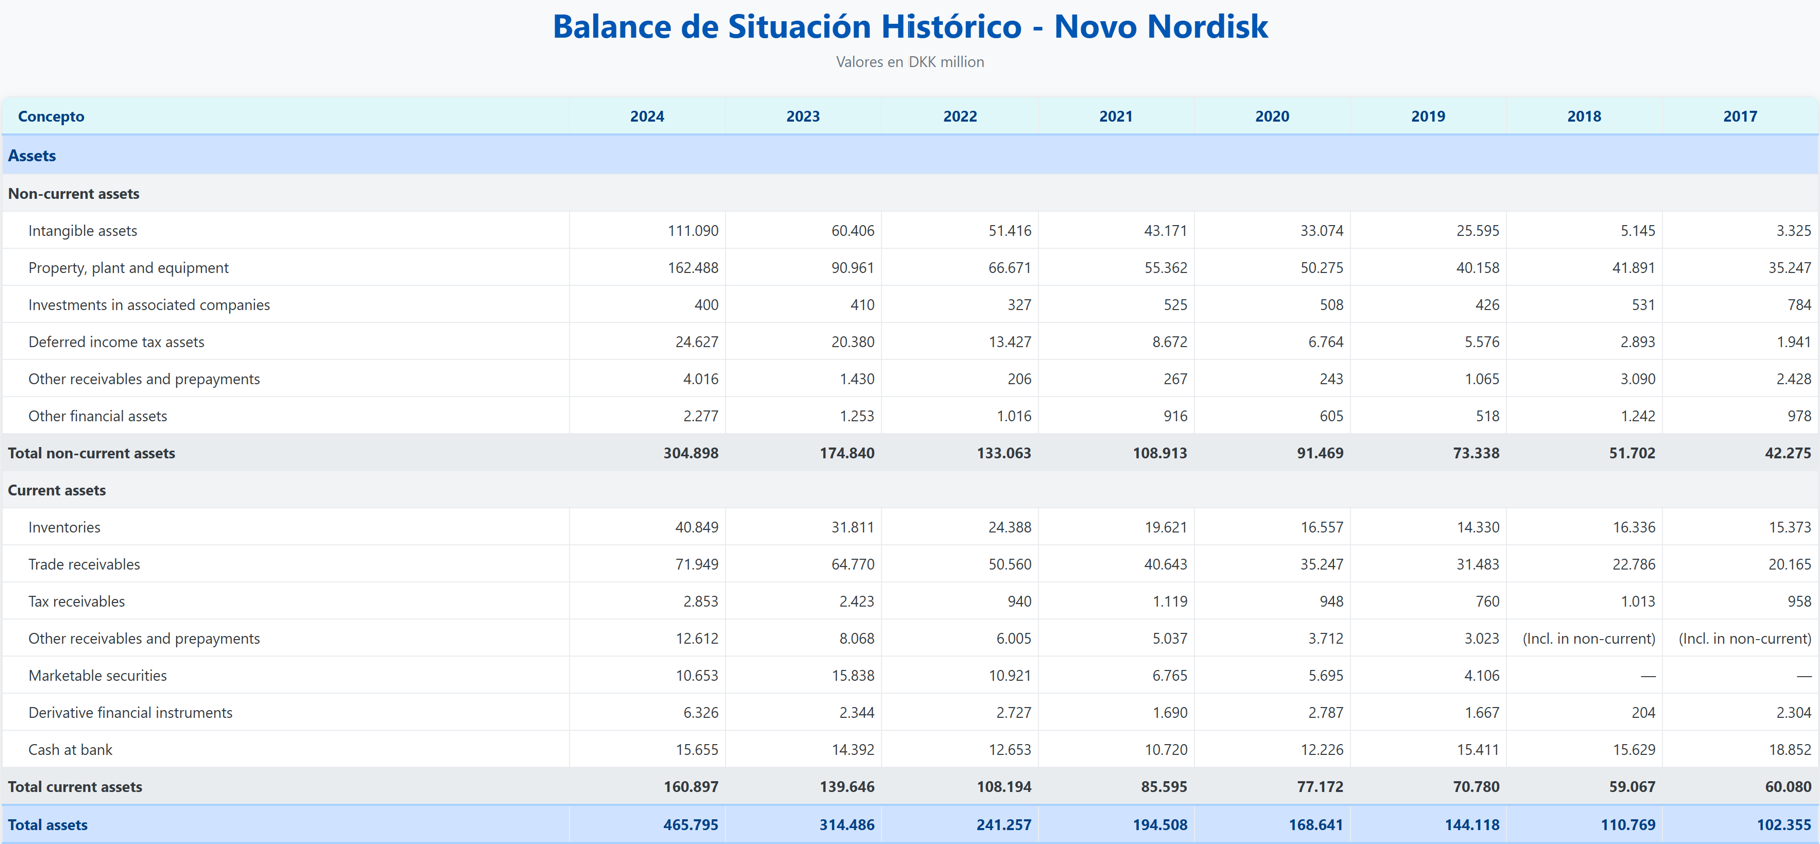Image resolution: width=1820 pixels, height=844 pixels.
Task: Click the Assets section header row
Action: (910, 155)
